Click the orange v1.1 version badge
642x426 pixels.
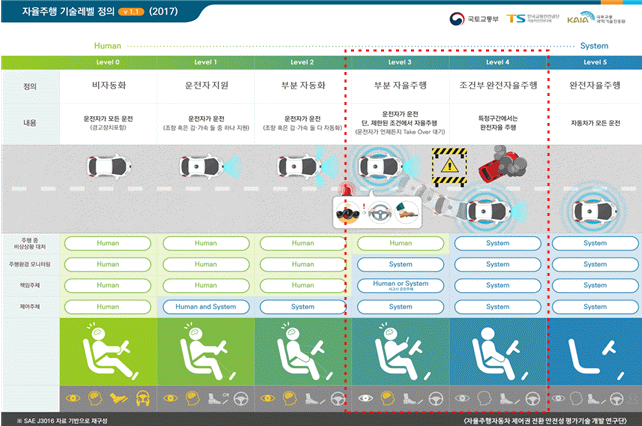pos(131,12)
